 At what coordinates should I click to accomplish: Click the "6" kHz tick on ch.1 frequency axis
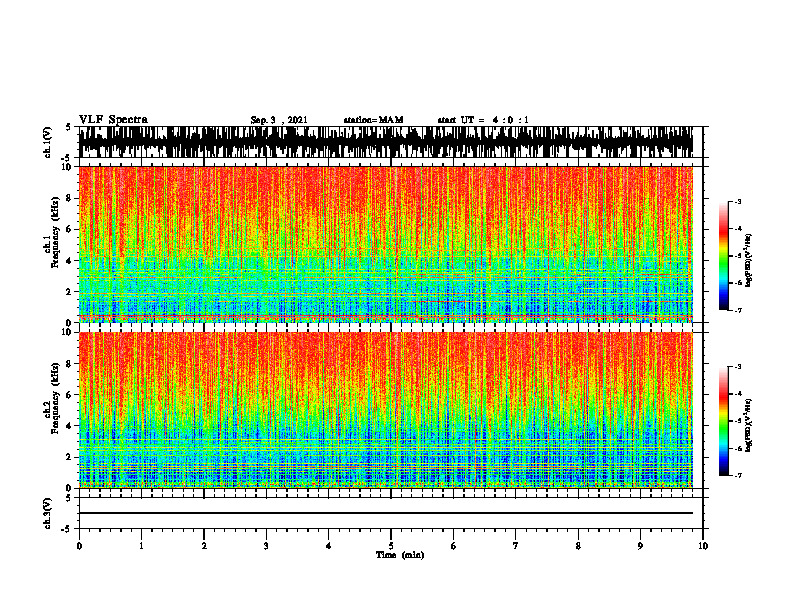click(70, 230)
